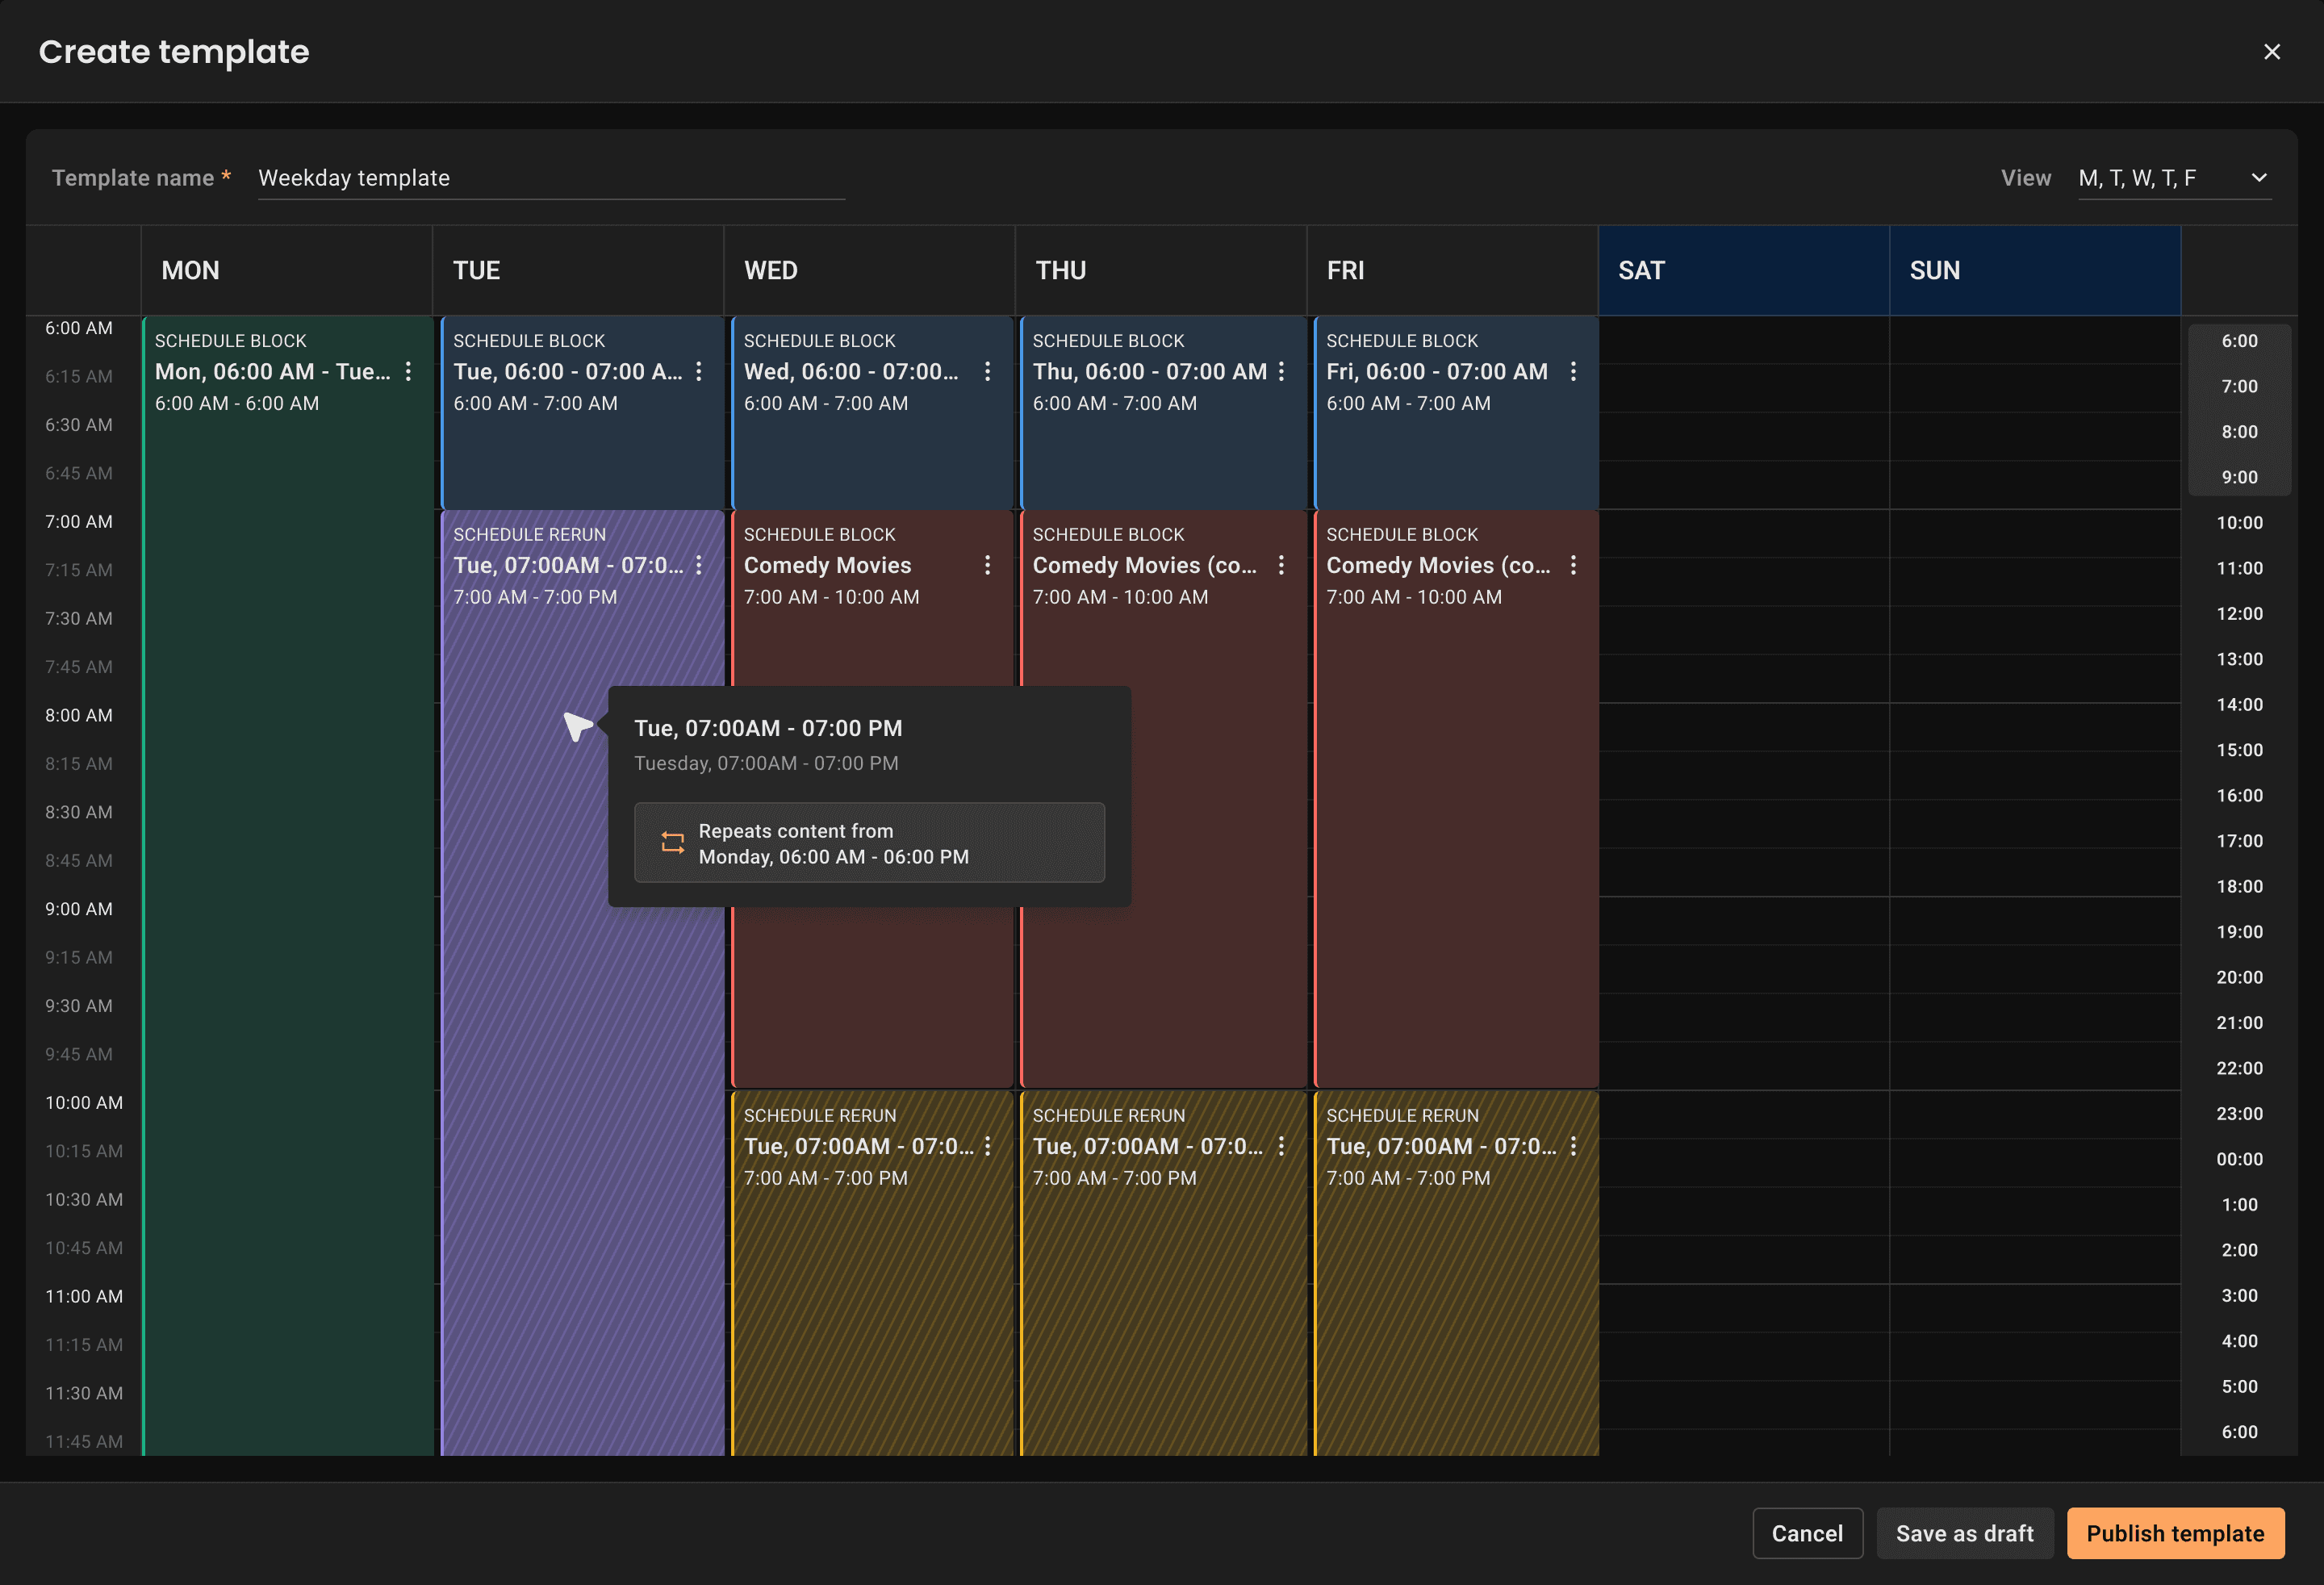Click Save as draft button
The width and height of the screenshot is (2324, 1585).
[1964, 1533]
